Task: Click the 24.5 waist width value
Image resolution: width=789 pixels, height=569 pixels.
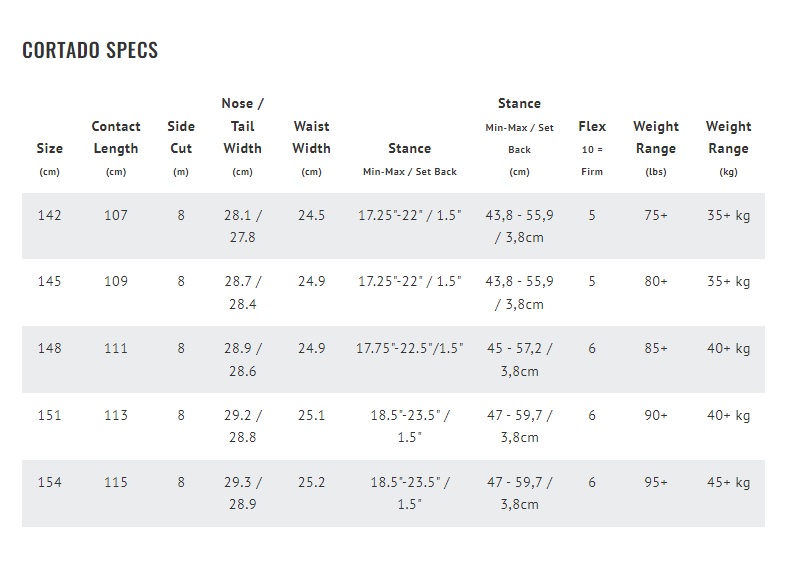Action: [x=311, y=215]
